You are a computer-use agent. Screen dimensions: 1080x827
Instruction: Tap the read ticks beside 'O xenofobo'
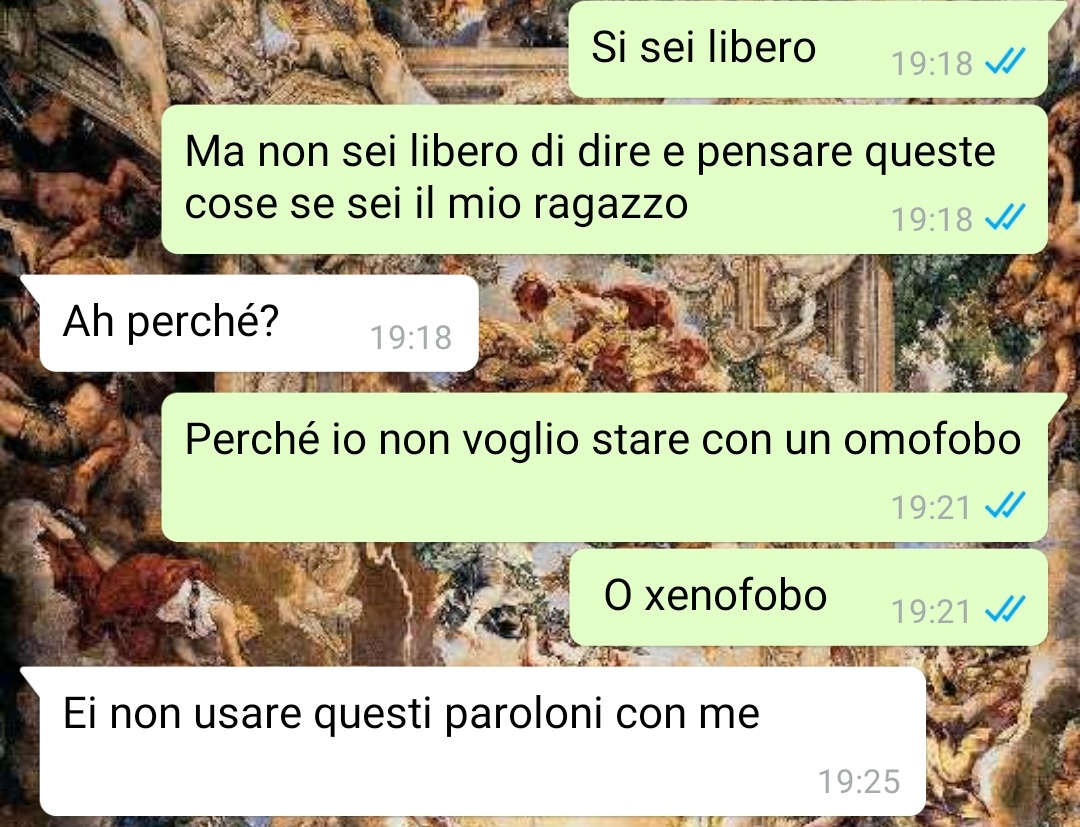pyautogui.click(x=1005, y=609)
